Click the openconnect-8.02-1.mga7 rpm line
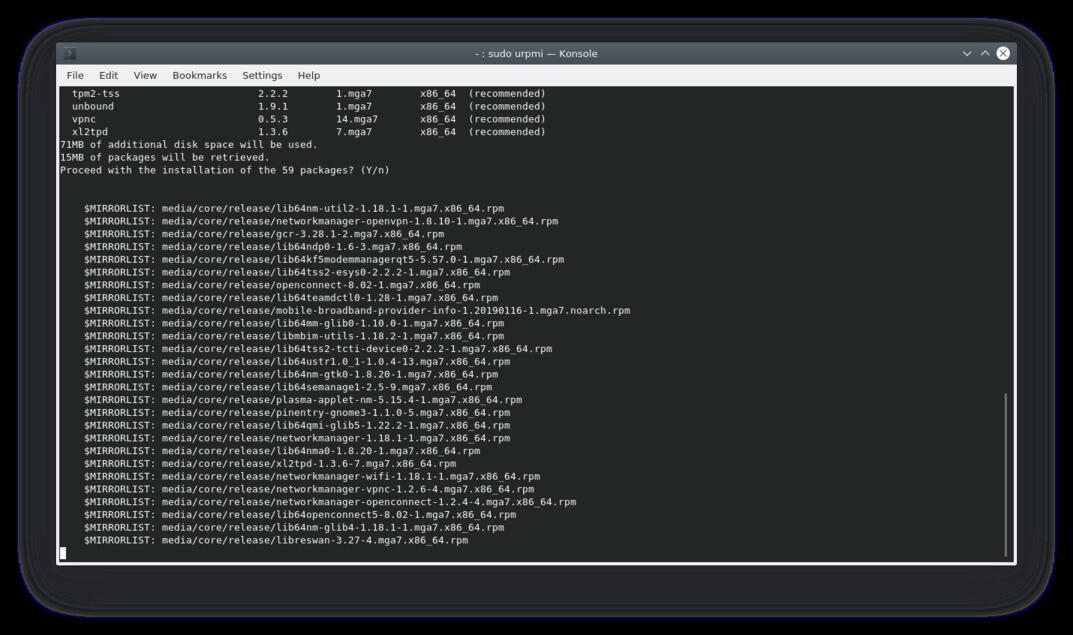This screenshot has height=635, width=1073. tap(282, 285)
